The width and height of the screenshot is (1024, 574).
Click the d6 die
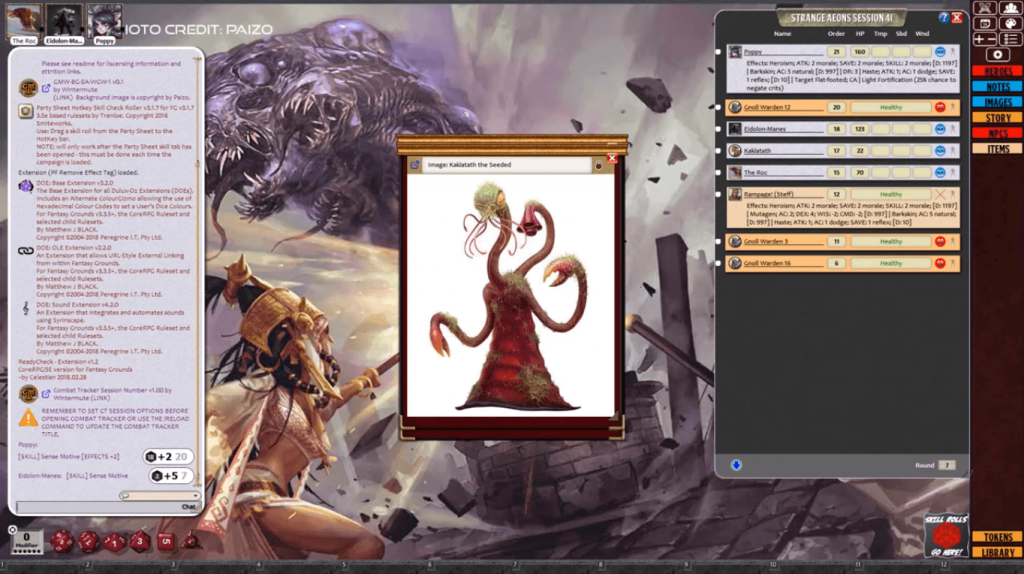(x=166, y=541)
